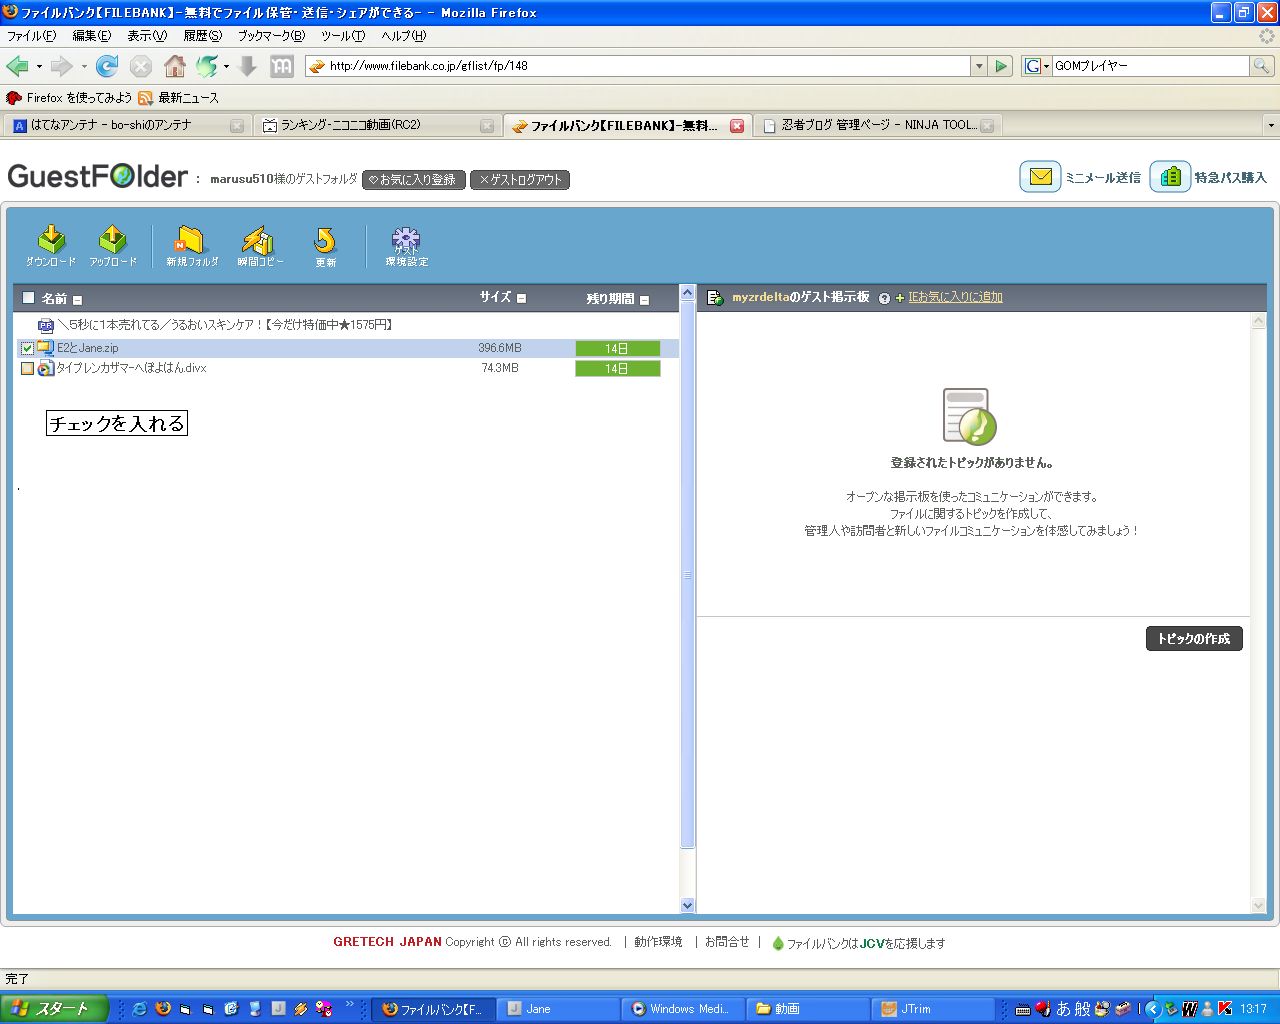This screenshot has height=1024, width=1280.
Task: Open the list-all-tabs dropdown arrow
Action: coord(1271,125)
